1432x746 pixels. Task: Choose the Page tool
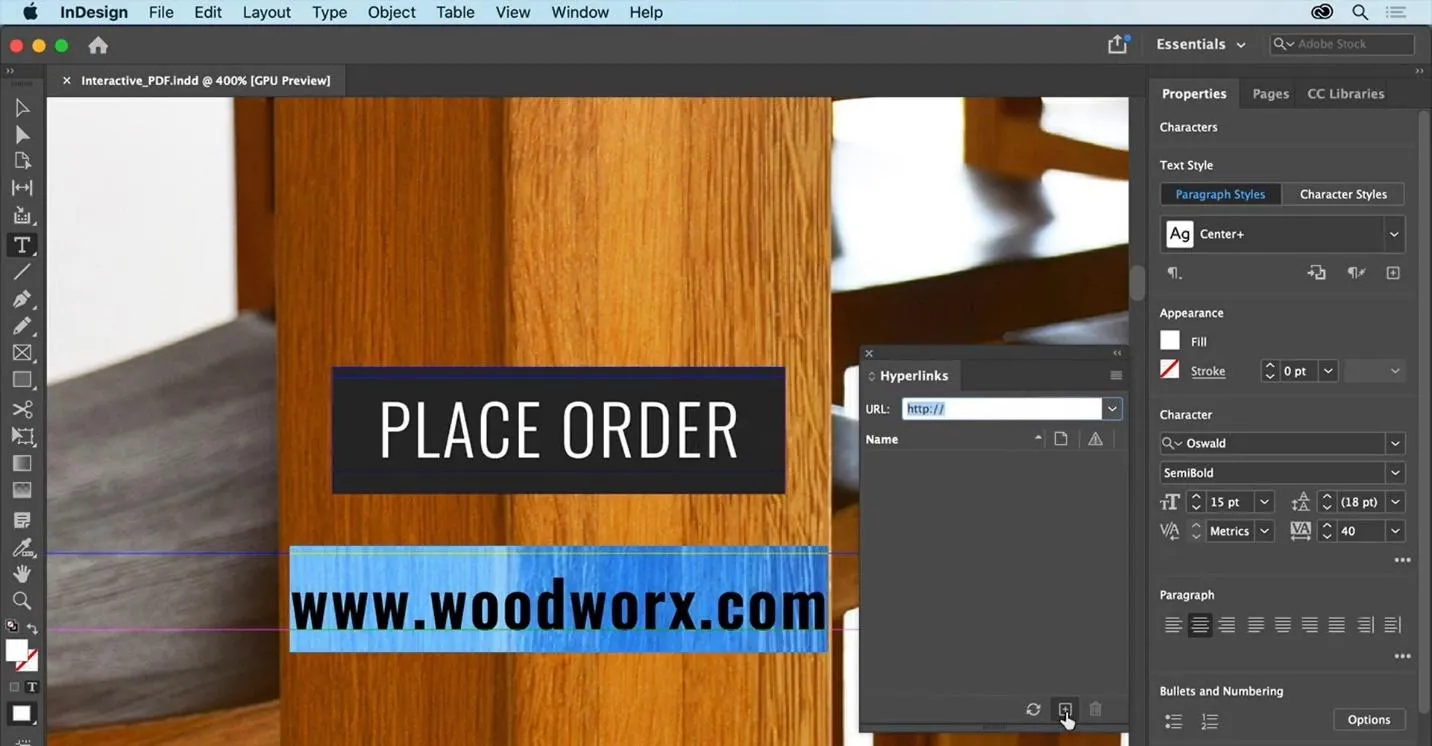22,161
